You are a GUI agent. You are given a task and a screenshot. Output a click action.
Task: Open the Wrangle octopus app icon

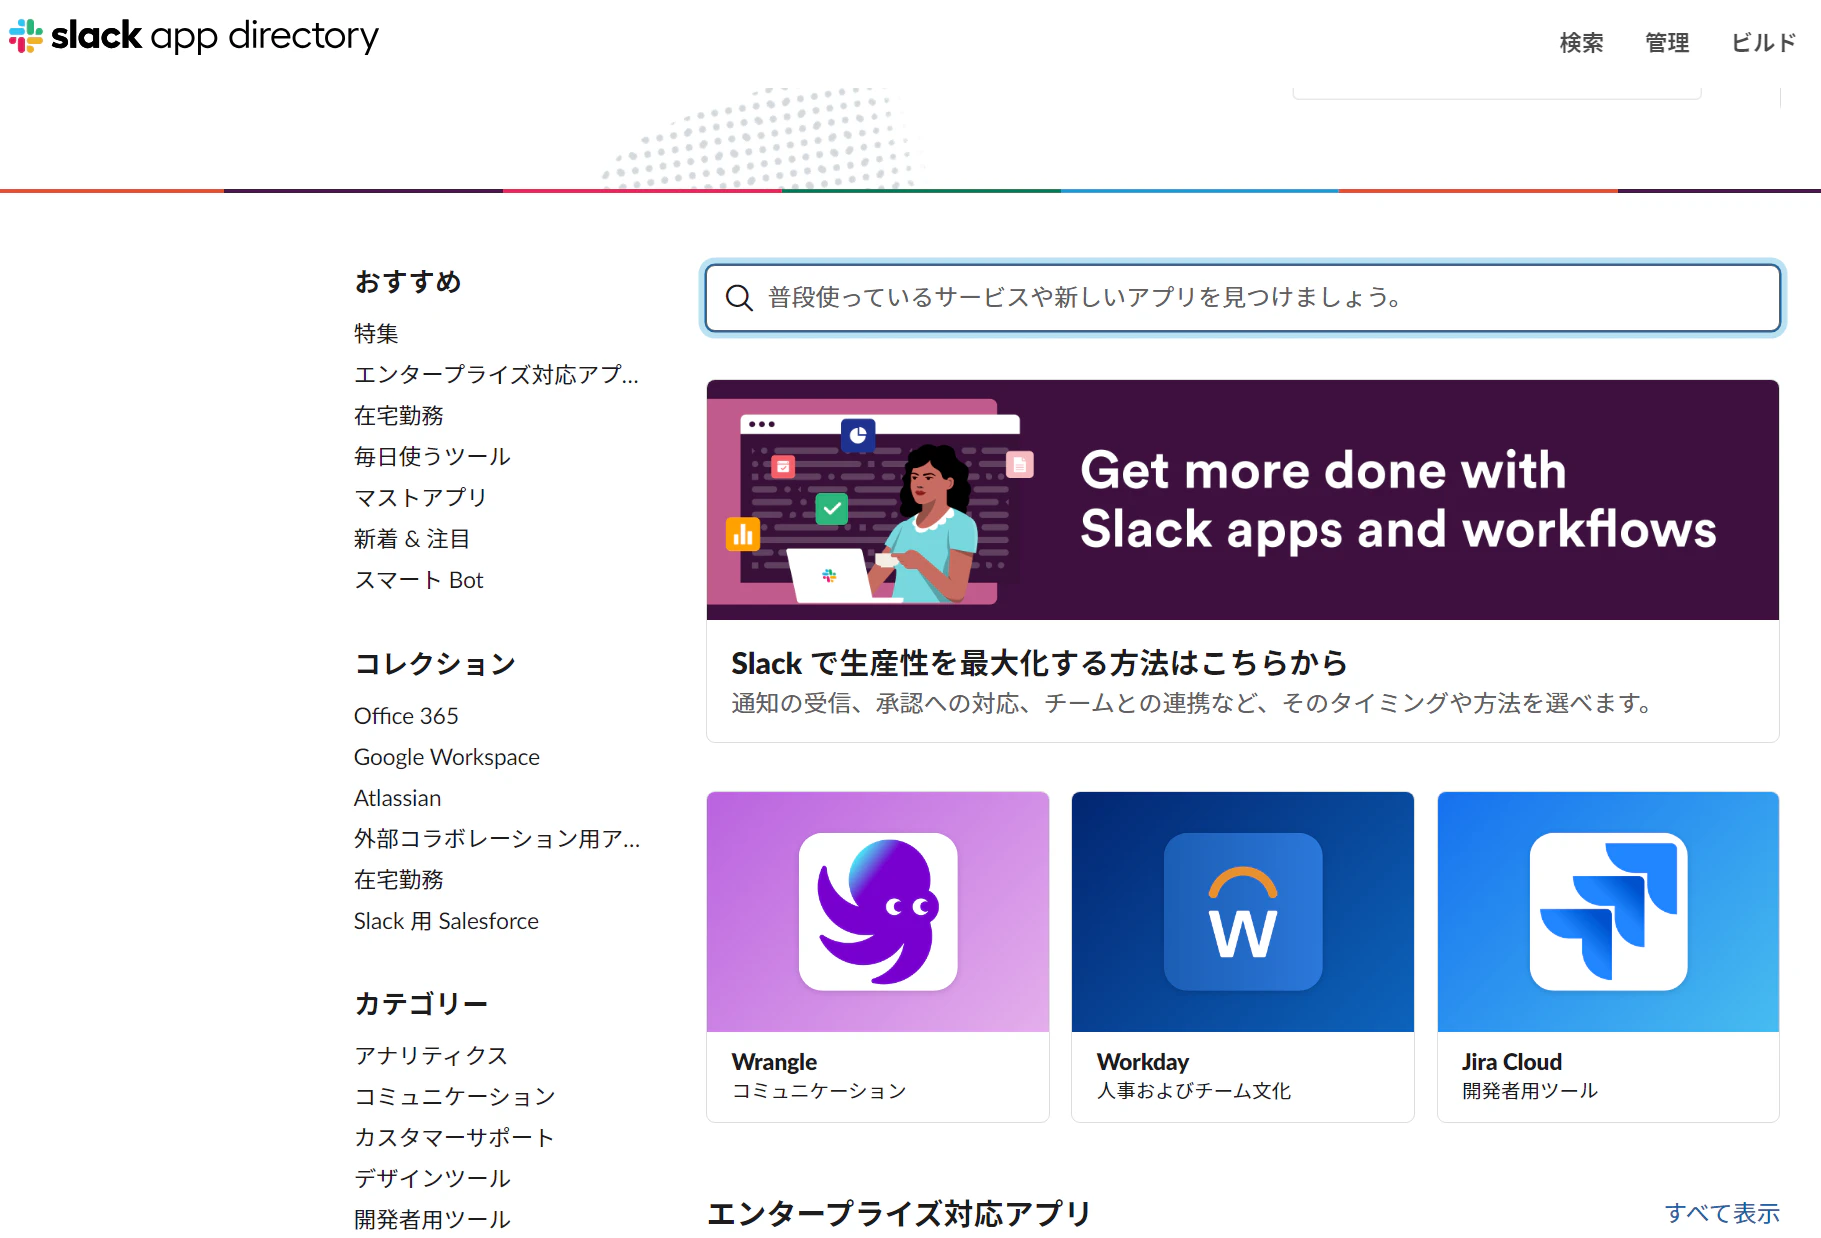tap(878, 911)
